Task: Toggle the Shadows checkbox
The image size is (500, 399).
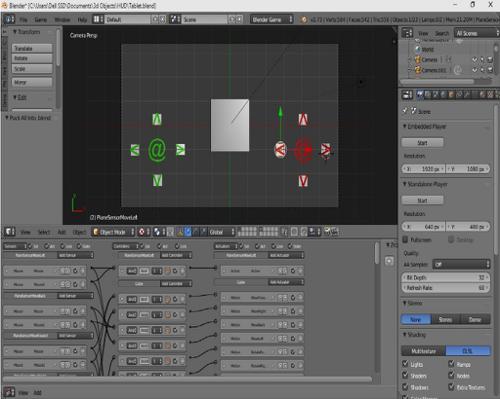Action: pos(405,387)
